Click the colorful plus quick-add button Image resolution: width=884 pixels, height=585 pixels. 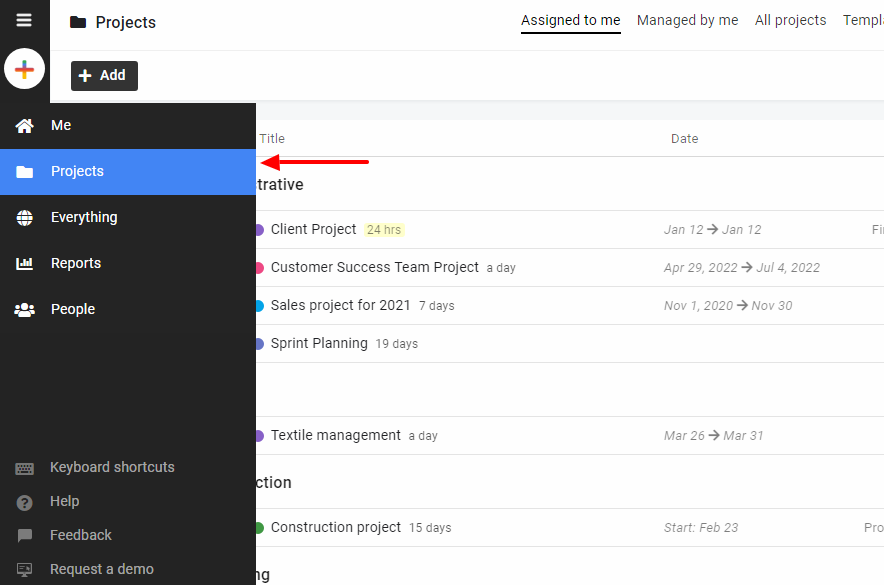pos(24,69)
